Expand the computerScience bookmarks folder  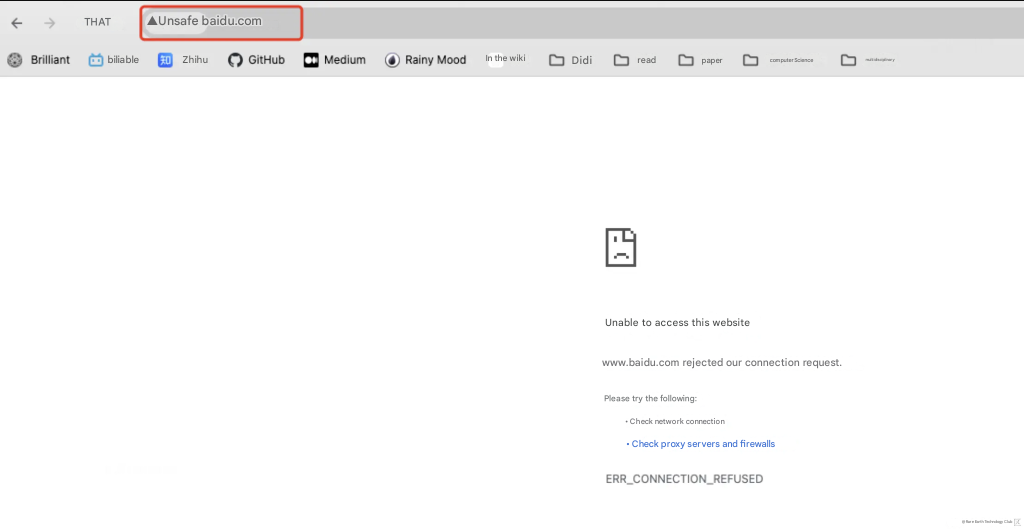click(x=778, y=60)
